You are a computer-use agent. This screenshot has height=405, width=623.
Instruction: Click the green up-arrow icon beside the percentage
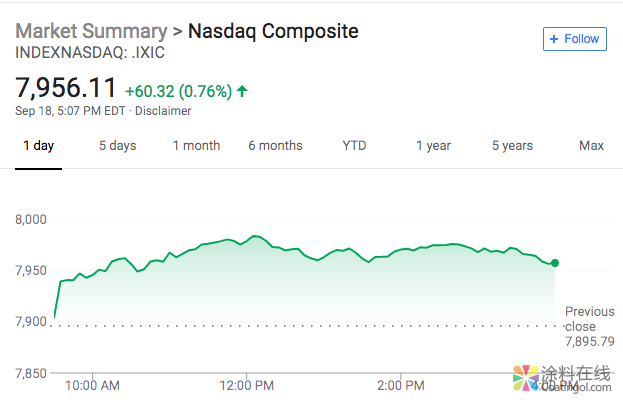pyautogui.click(x=242, y=92)
